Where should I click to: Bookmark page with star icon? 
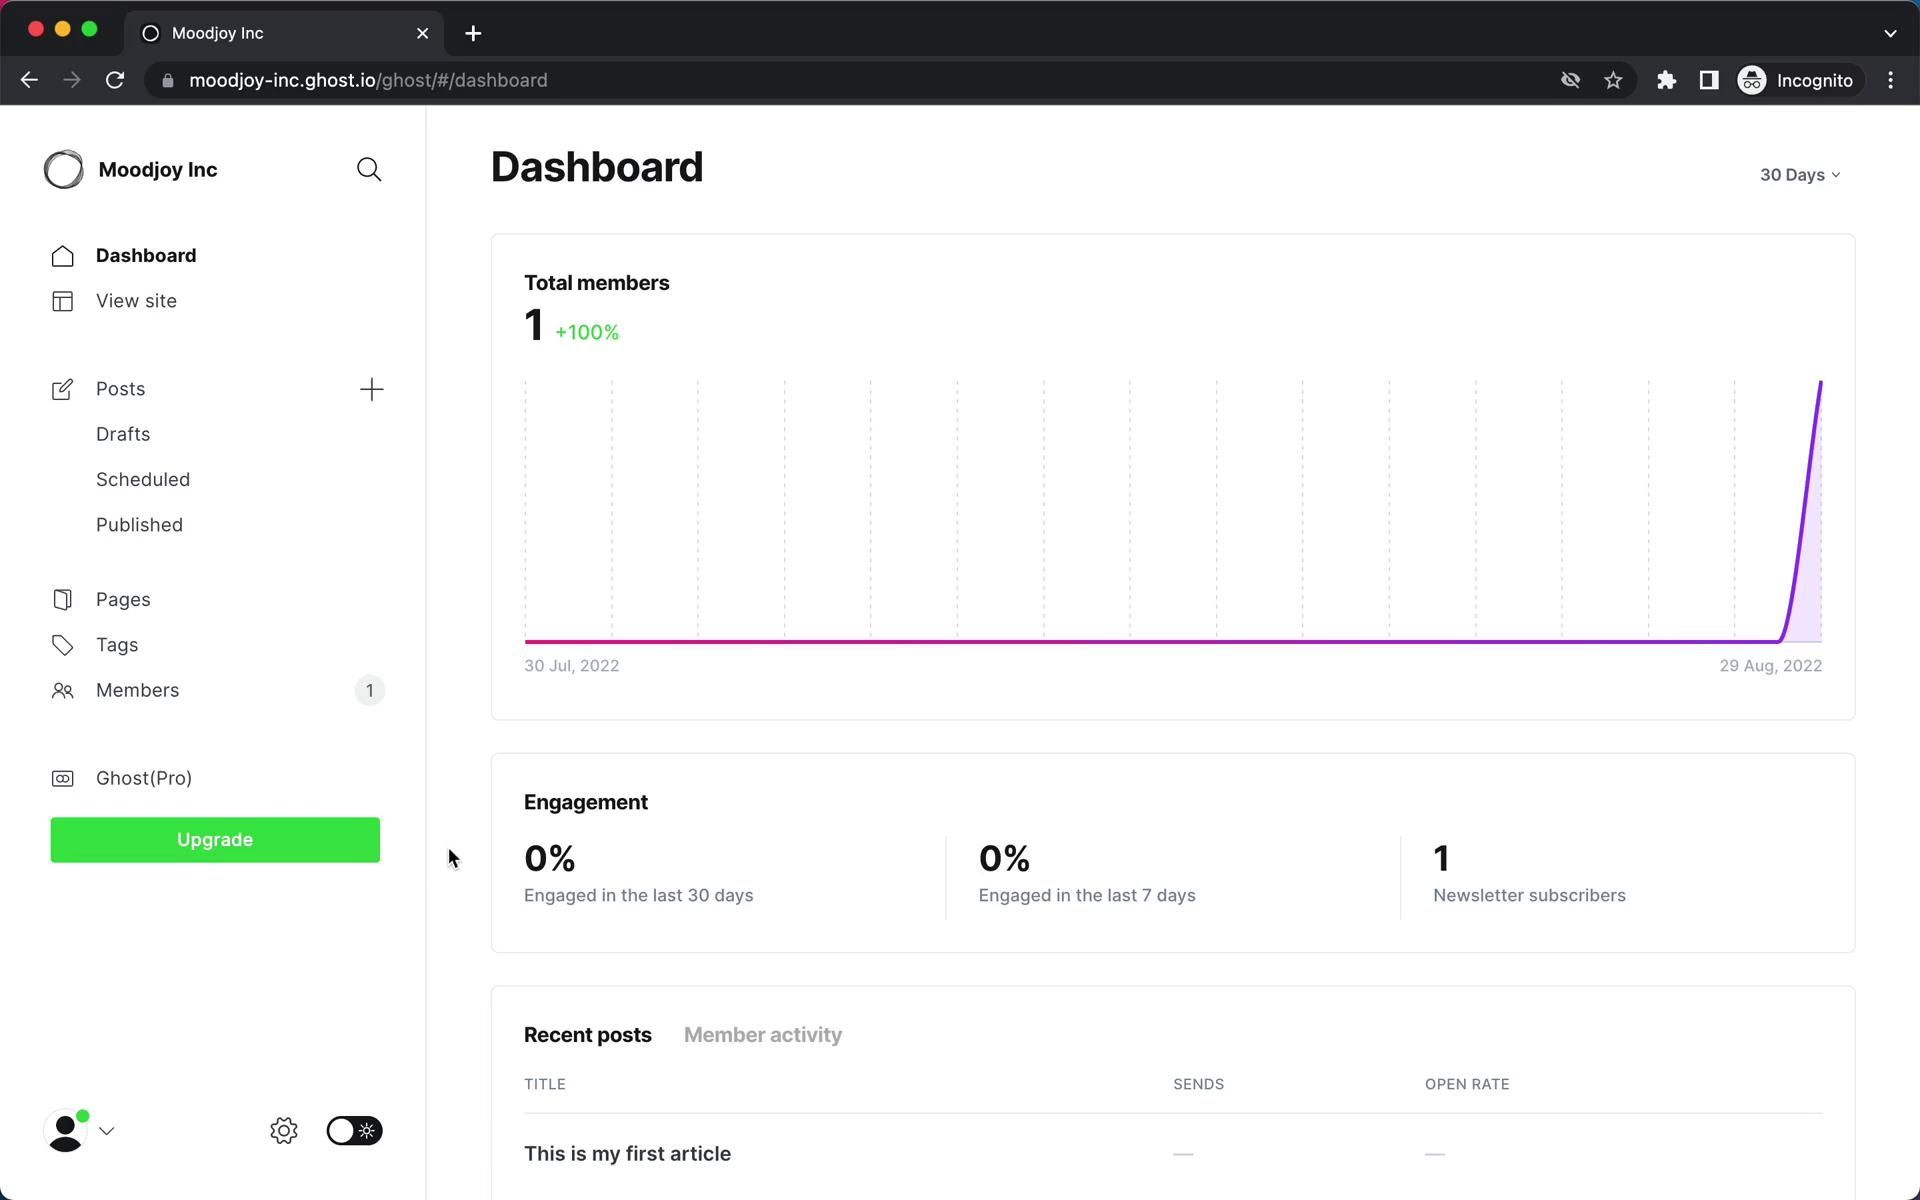coord(1613,81)
